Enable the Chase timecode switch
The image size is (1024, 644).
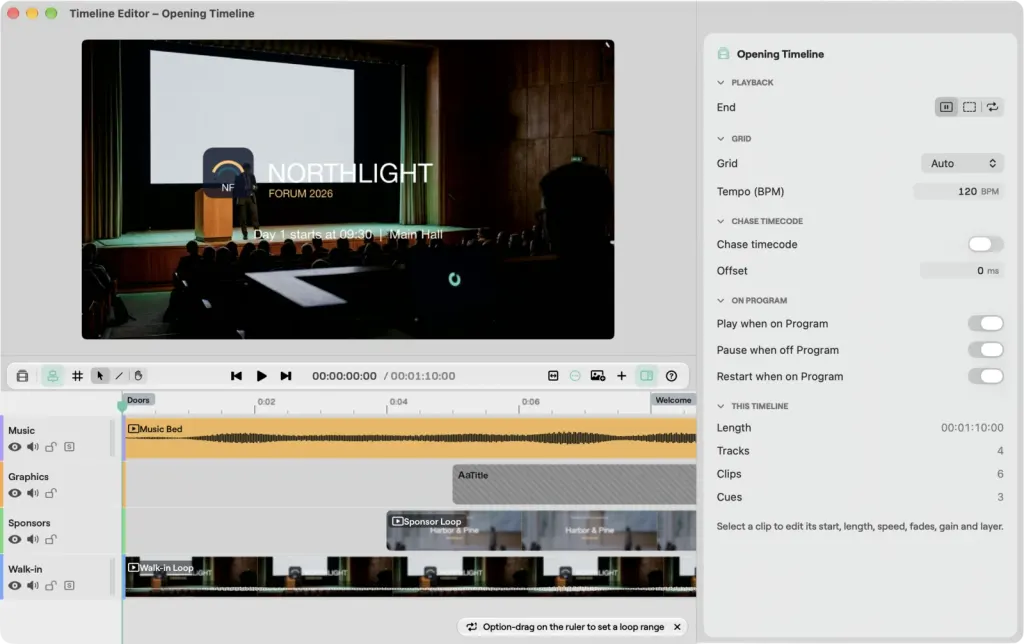(x=985, y=244)
